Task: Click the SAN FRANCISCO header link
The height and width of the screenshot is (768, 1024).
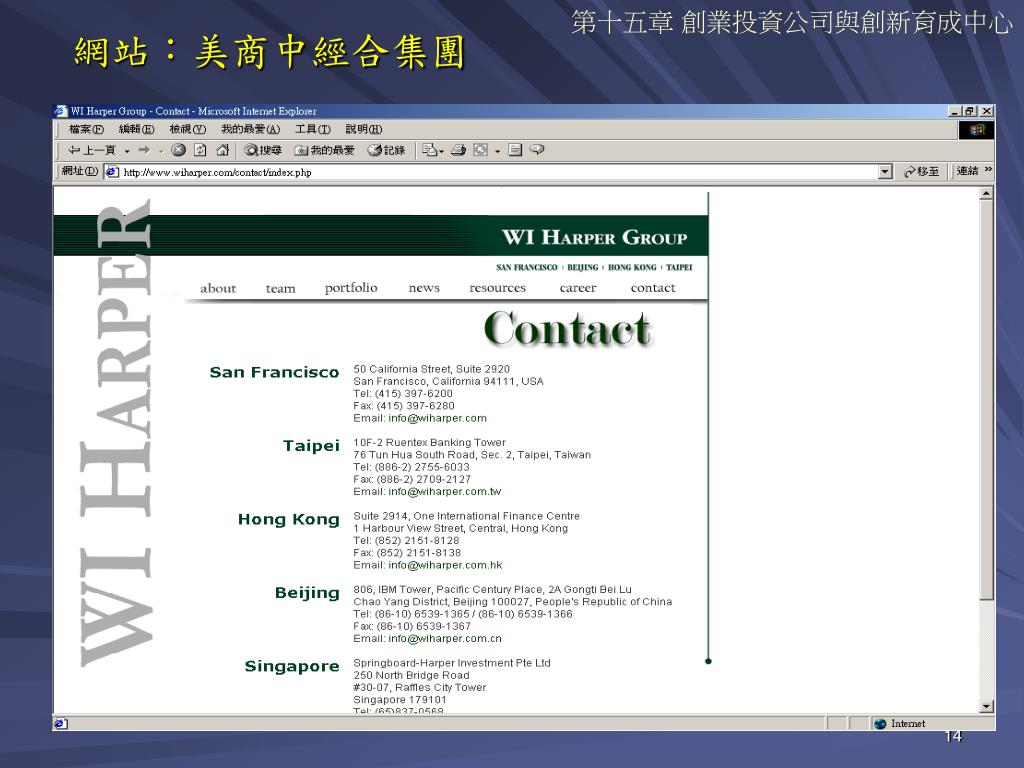Action: click(x=526, y=268)
